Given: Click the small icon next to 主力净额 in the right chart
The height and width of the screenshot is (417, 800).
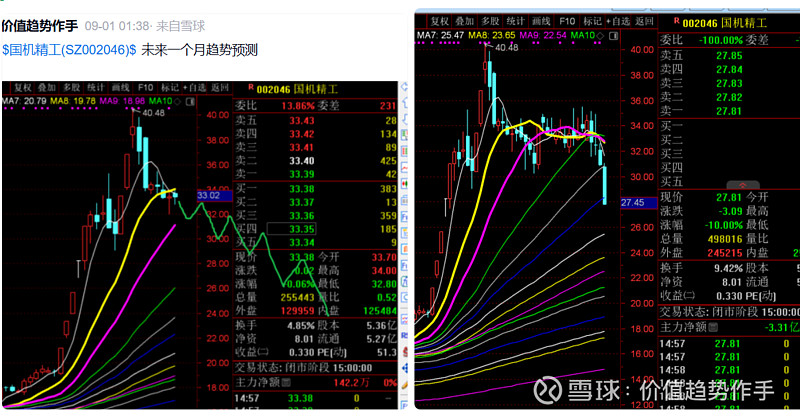Looking at the screenshot, I should coord(713,327).
